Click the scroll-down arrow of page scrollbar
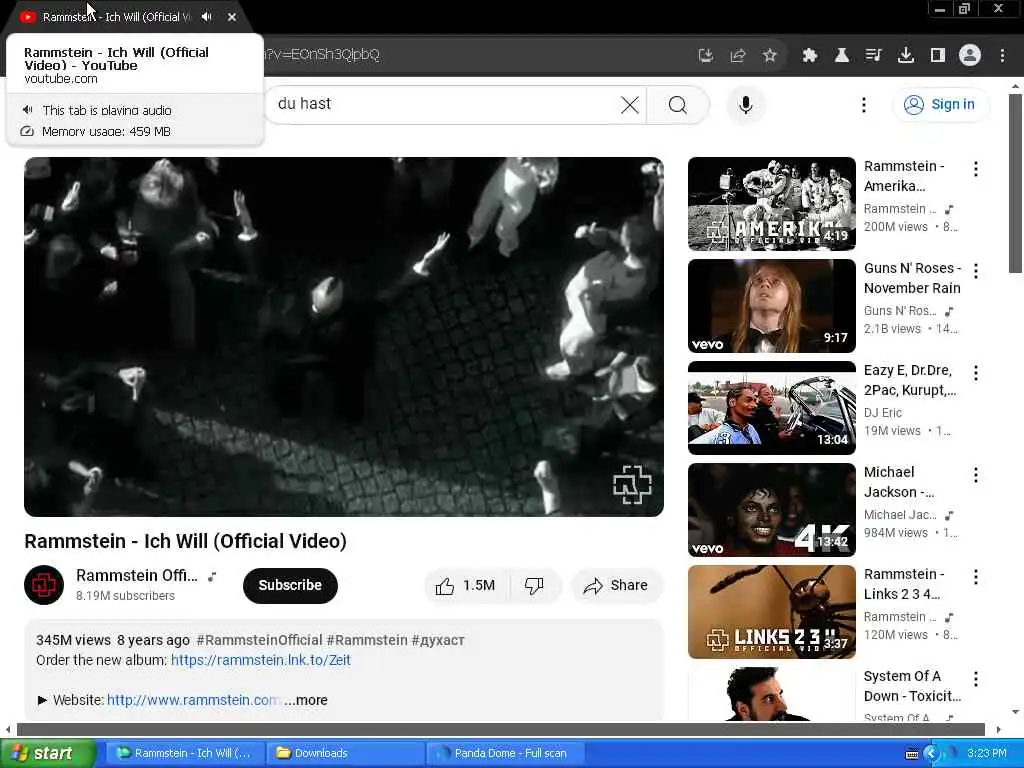Image resolution: width=1024 pixels, height=768 pixels. [1015, 712]
